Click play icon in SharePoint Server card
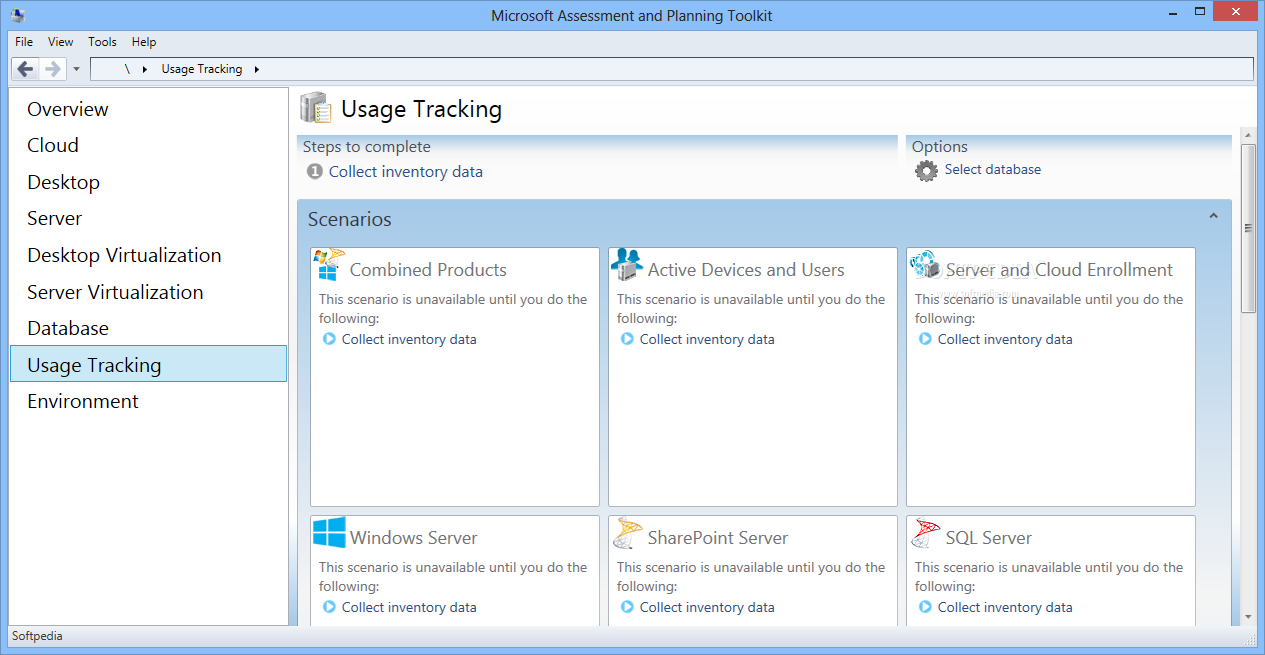Viewport: 1265px width, 655px height. [x=627, y=607]
